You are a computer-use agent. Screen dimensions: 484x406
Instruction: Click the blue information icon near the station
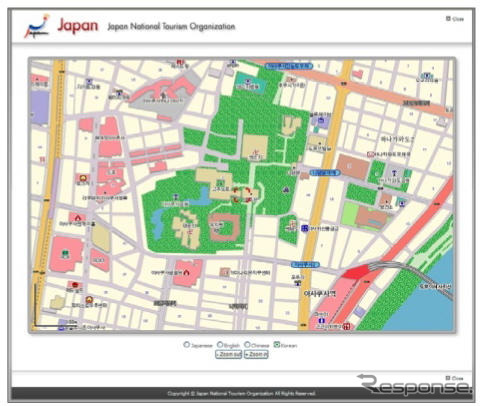[321, 320]
